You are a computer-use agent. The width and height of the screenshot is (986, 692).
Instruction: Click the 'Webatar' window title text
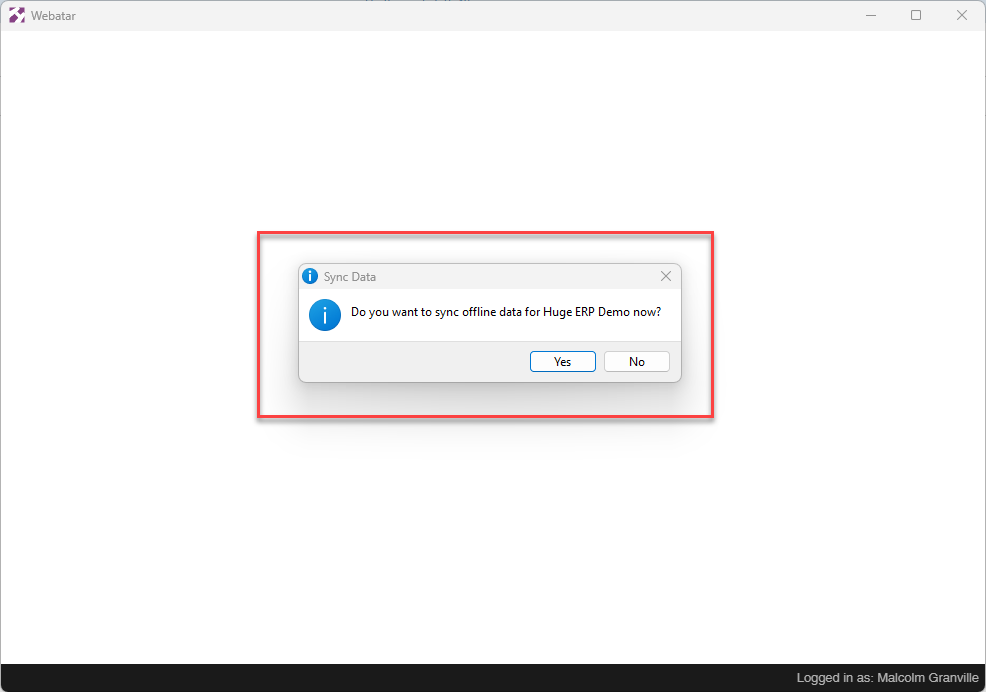click(53, 16)
